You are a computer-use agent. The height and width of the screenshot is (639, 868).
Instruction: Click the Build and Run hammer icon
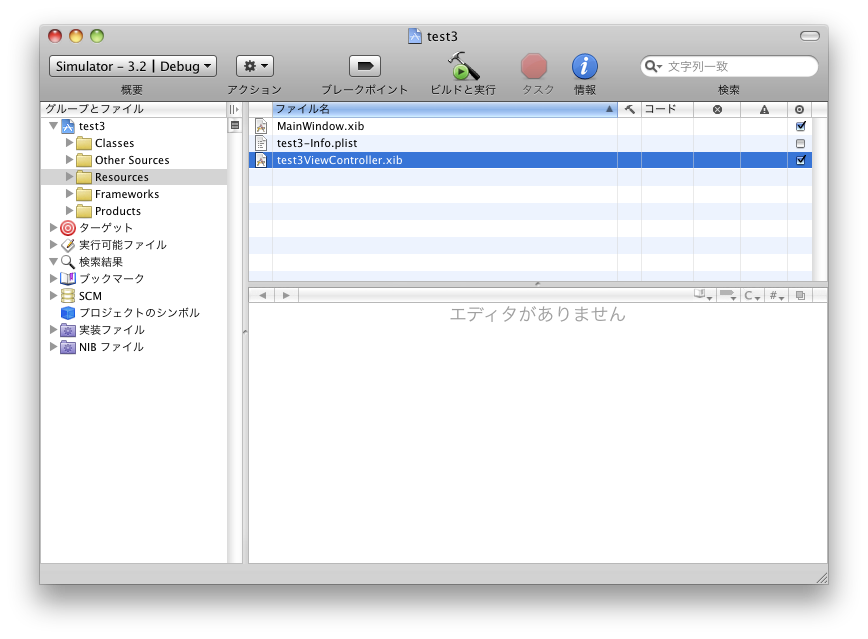coord(462,66)
